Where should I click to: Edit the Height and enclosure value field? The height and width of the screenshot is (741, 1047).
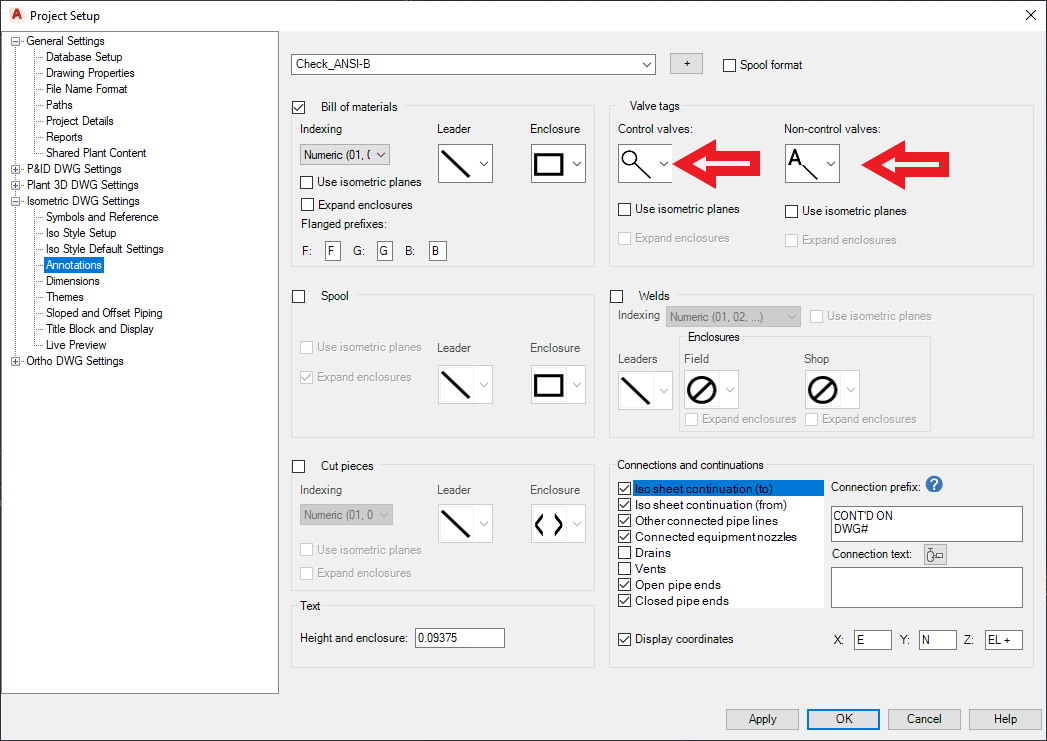point(459,637)
